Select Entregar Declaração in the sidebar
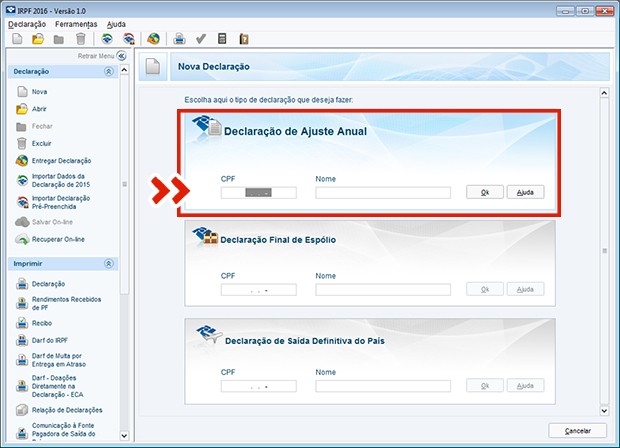The width and height of the screenshot is (620, 448). pos(61,161)
